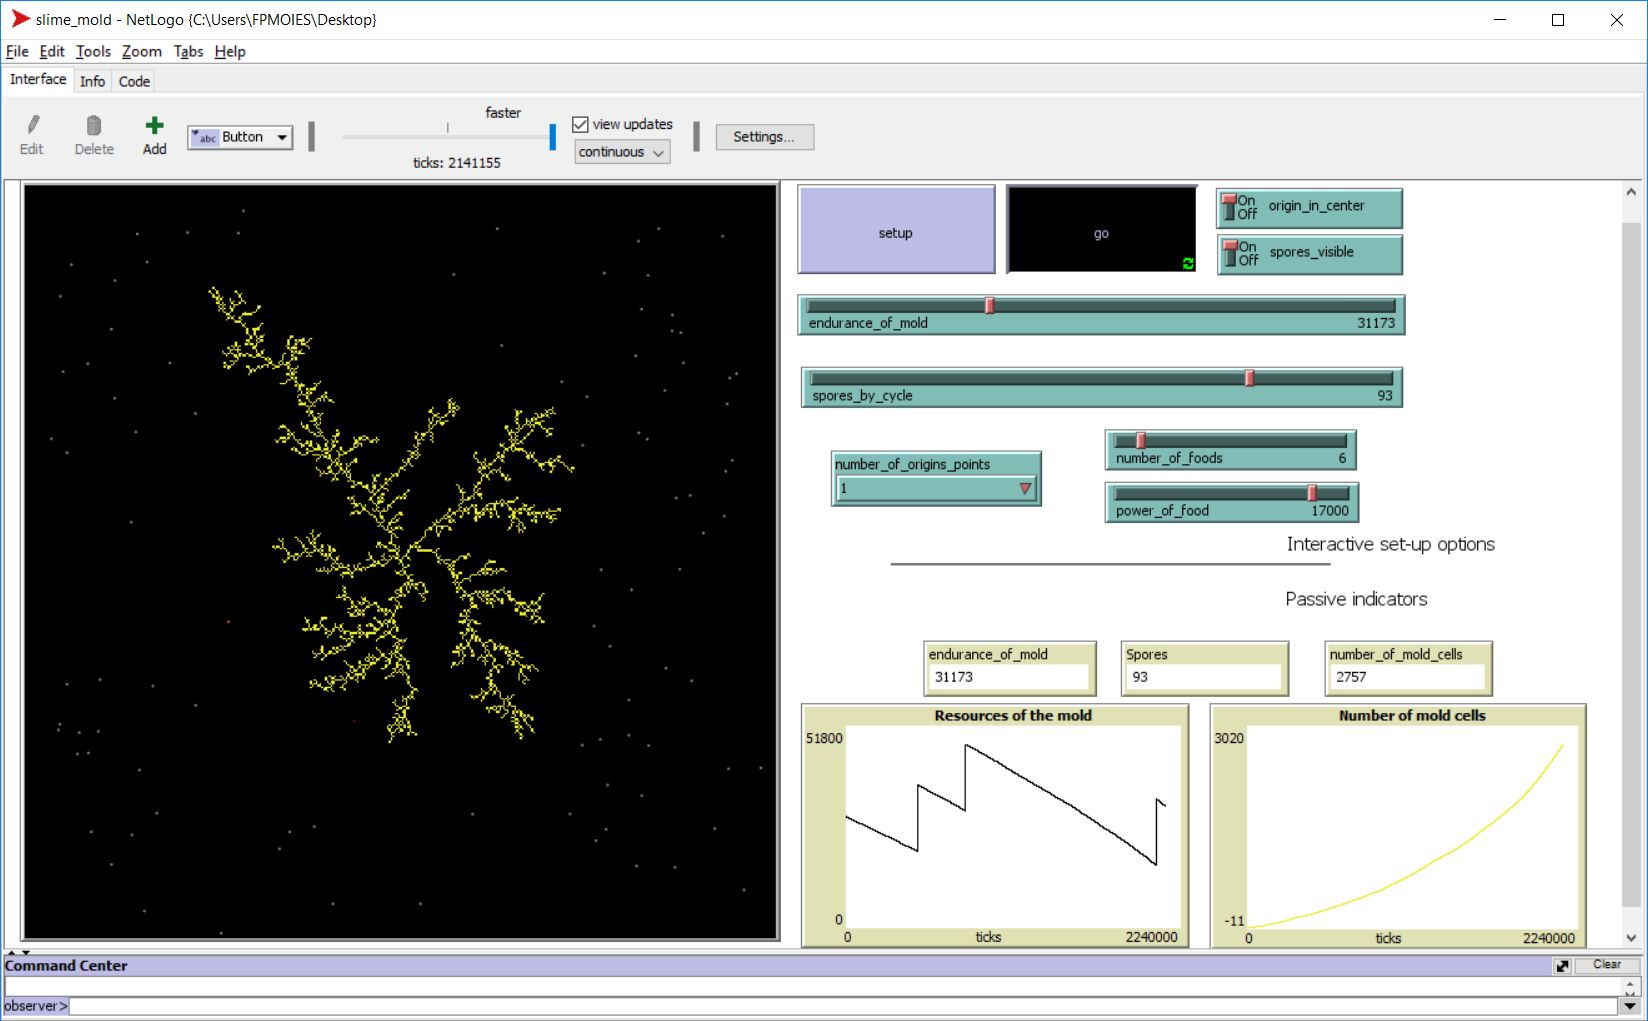Switch to the Code tab
Screen dimensions: 1648x1021
(134, 81)
